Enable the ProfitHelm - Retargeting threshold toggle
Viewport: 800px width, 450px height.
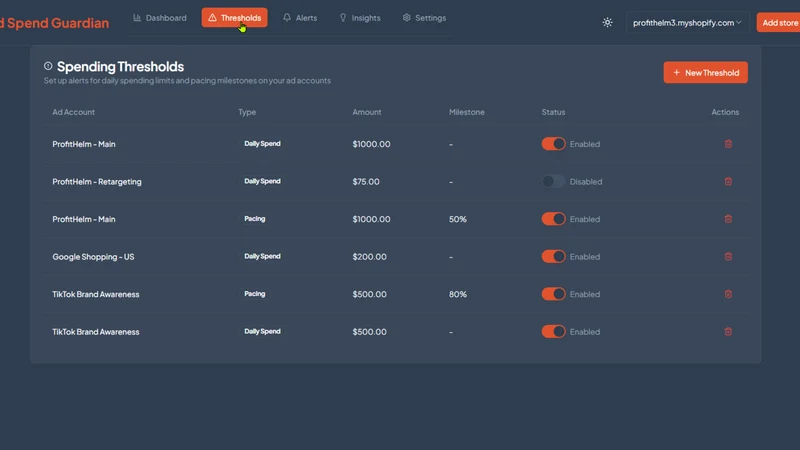[553, 181]
